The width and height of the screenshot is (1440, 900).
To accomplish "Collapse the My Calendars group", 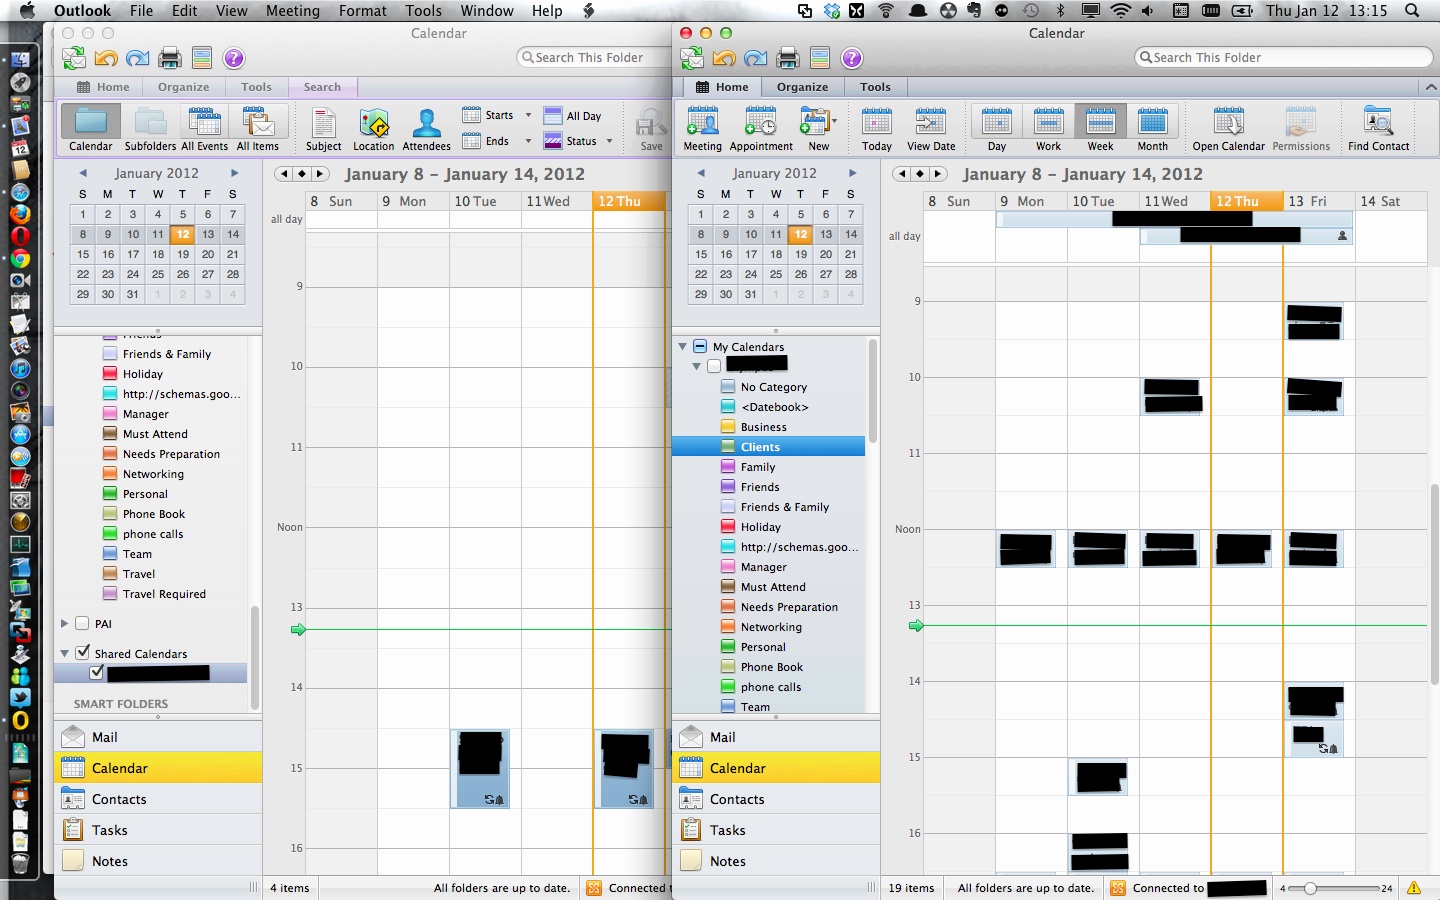I will [x=682, y=347].
